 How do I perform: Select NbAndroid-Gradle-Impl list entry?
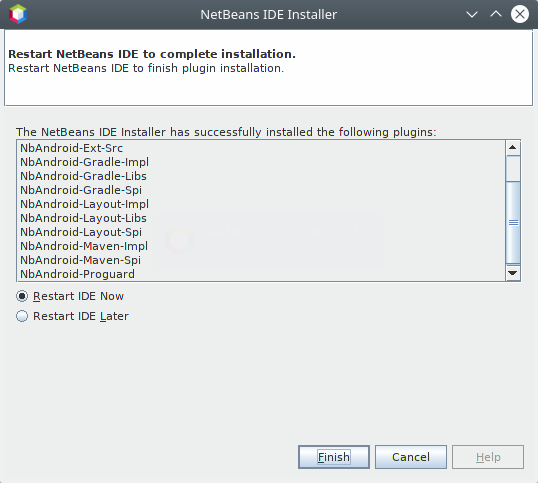261,162
